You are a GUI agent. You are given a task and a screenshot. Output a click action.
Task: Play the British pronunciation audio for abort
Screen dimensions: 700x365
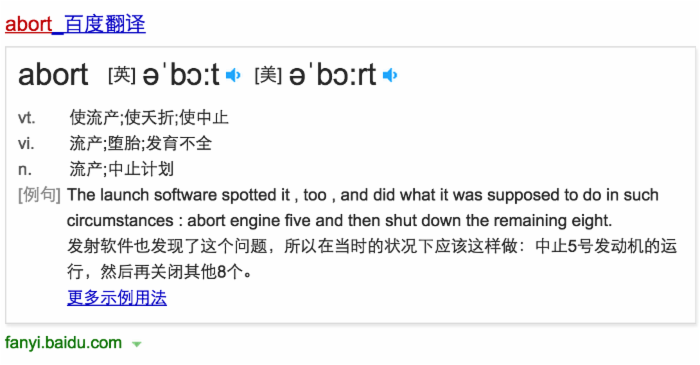(233, 75)
